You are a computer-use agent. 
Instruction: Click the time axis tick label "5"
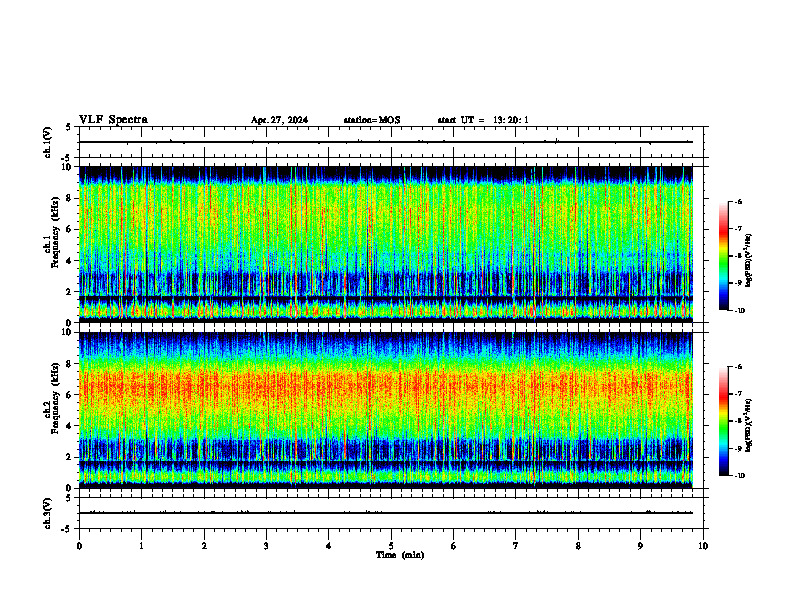391,546
